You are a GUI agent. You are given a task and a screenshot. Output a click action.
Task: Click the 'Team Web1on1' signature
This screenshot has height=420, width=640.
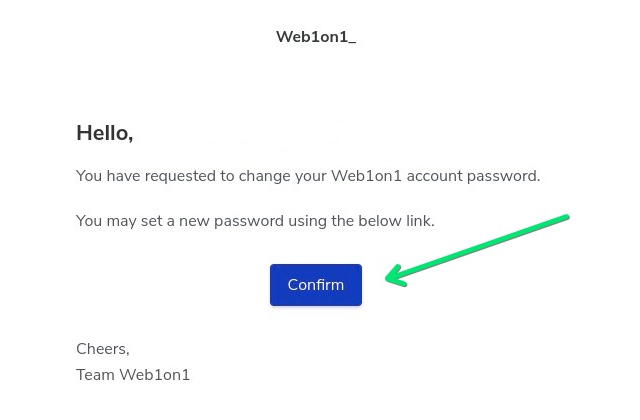(x=133, y=375)
